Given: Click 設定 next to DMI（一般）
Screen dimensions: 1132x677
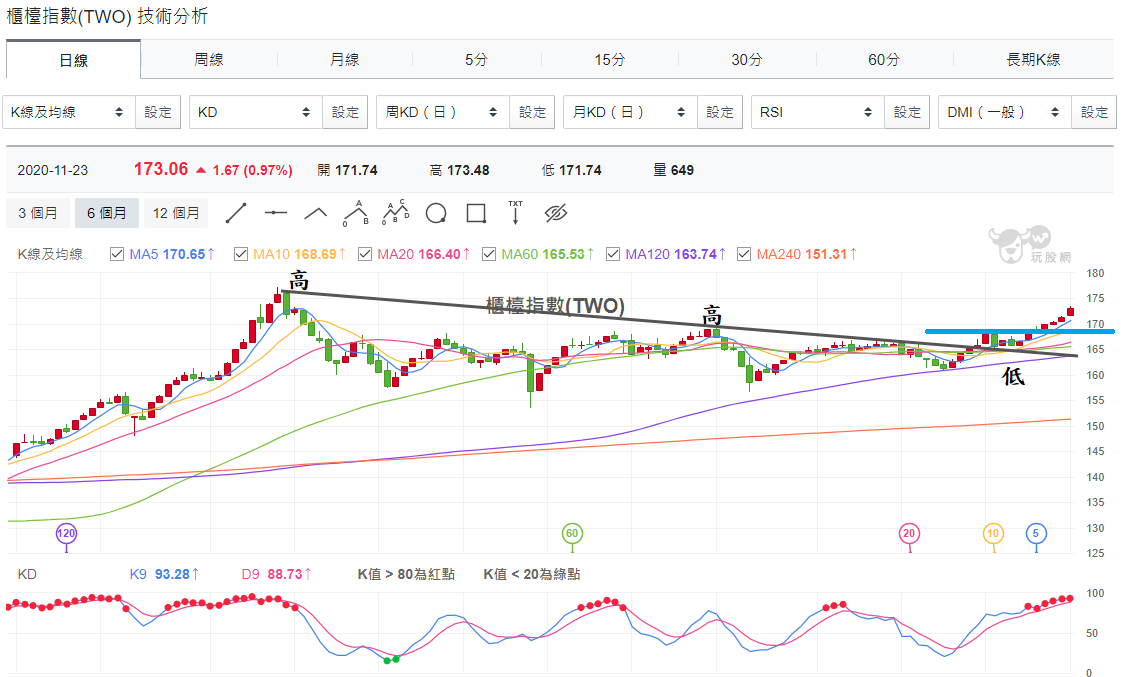Looking at the screenshot, I should coord(1094,113).
